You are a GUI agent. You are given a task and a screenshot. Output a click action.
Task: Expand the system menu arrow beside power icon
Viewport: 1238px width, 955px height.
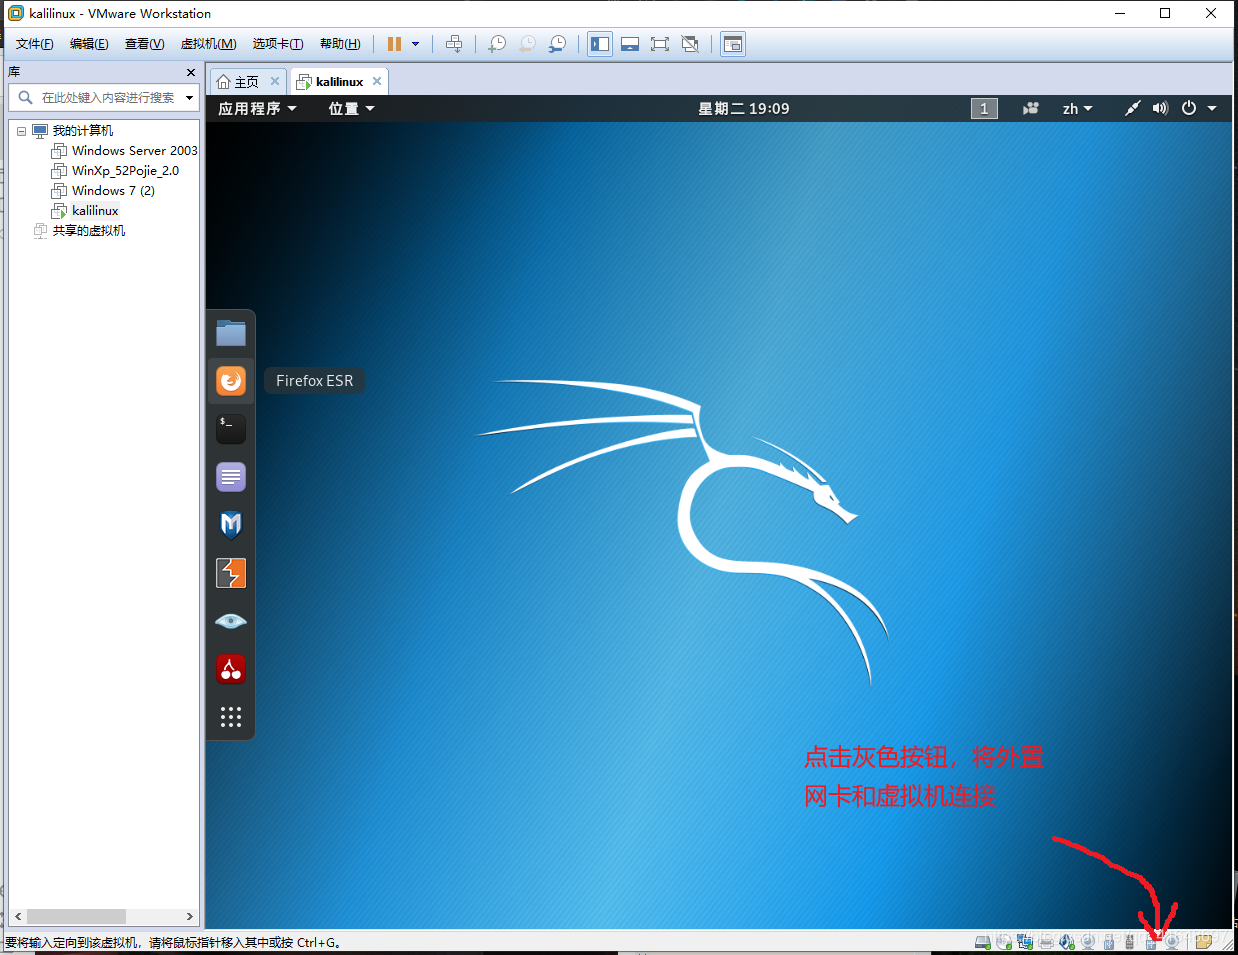1212,108
